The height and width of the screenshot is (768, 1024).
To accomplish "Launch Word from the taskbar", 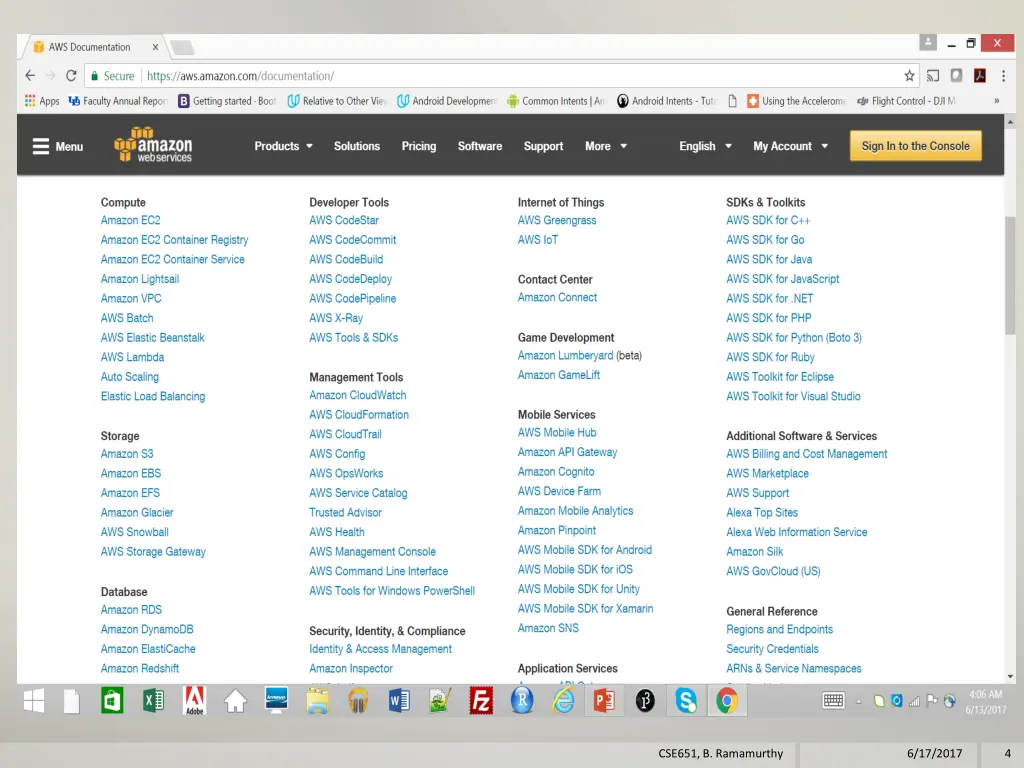I will 399,701.
